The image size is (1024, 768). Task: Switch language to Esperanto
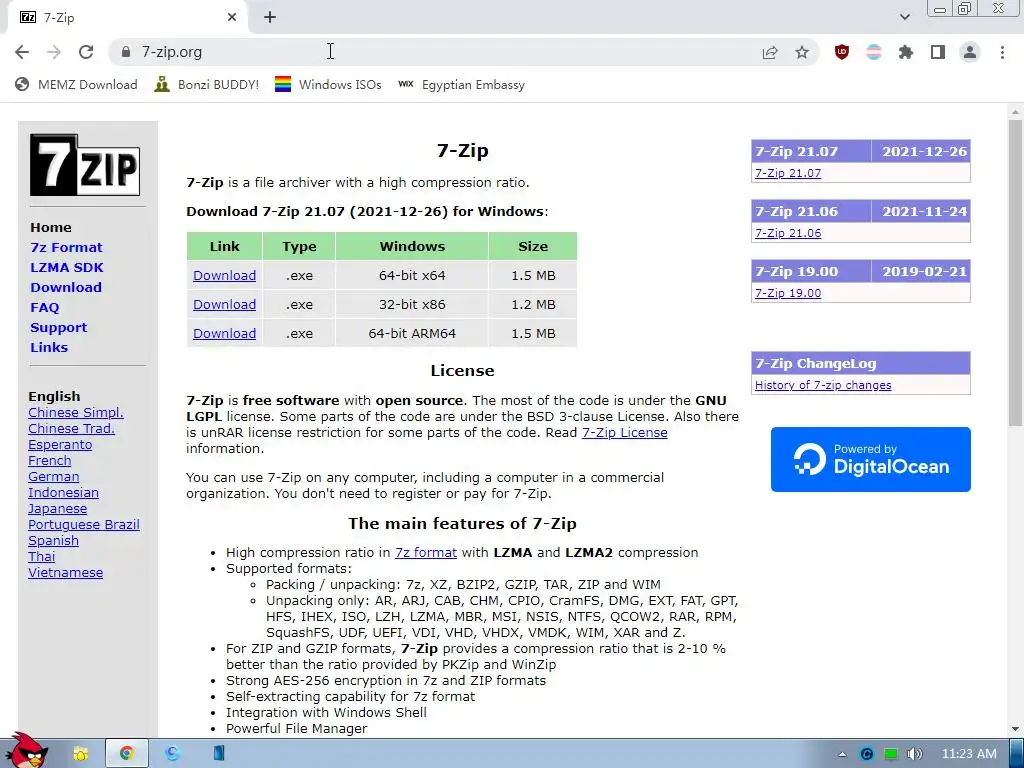(60, 445)
